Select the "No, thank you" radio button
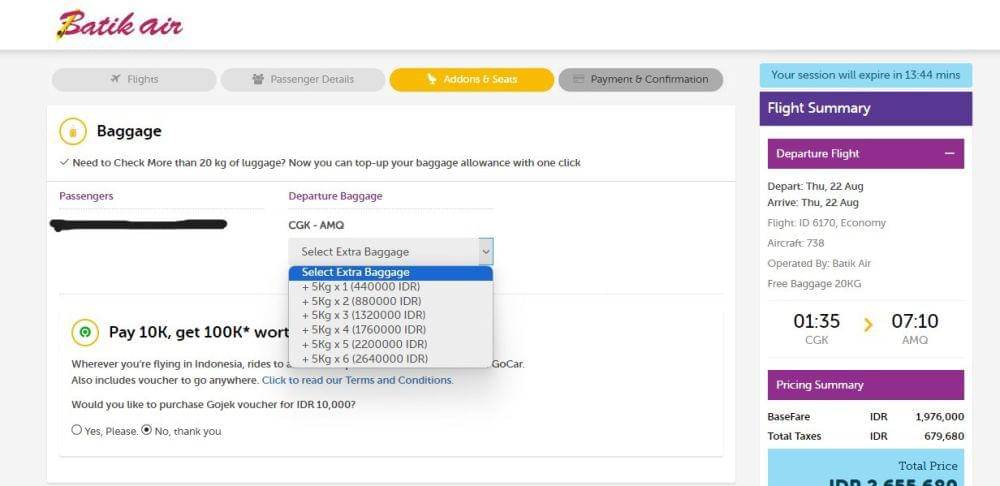This screenshot has width=1000, height=486. pyautogui.click(x=146, y=430)
